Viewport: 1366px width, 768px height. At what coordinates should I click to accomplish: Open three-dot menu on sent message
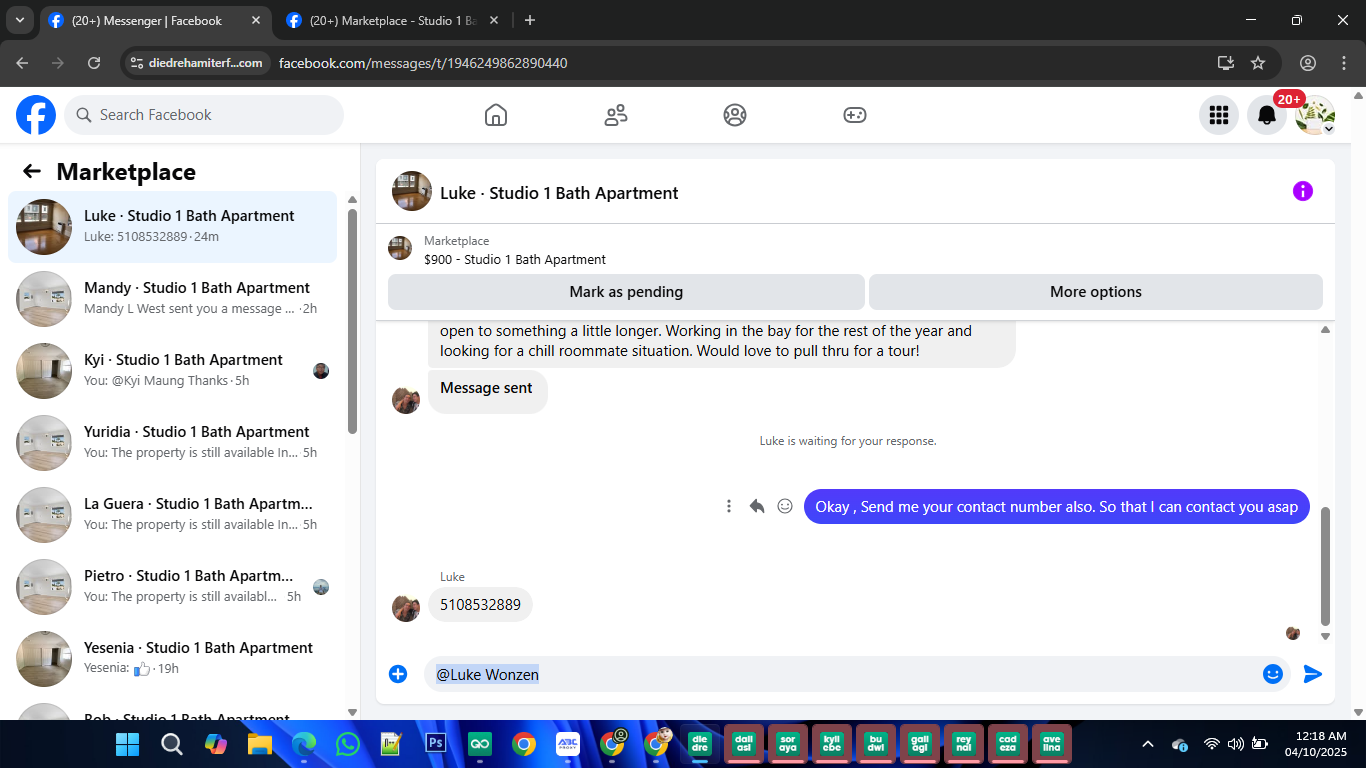(x=729, y=506)
